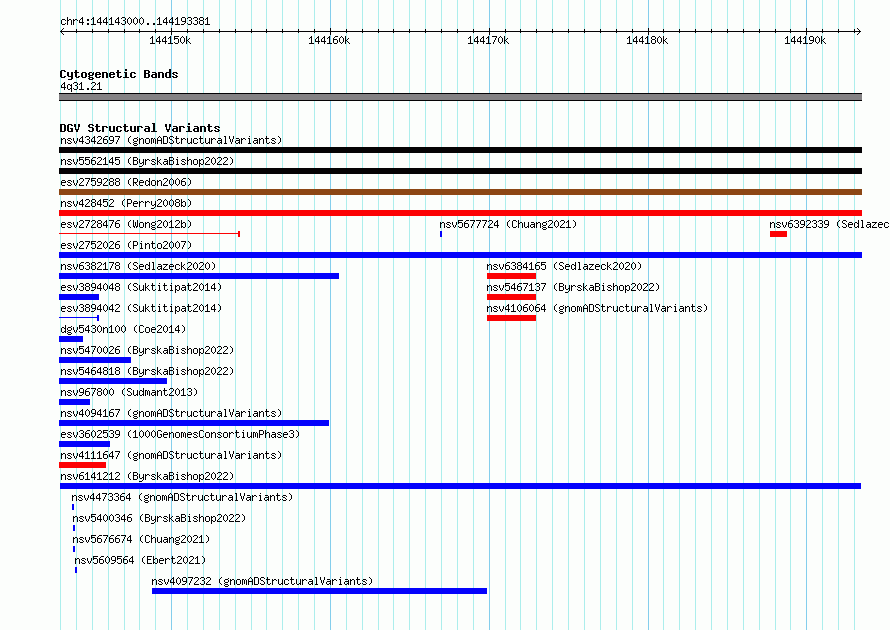Open esv2752026 Pinto2007 label
Screen dimensions: 890x630
pos(126,245)
